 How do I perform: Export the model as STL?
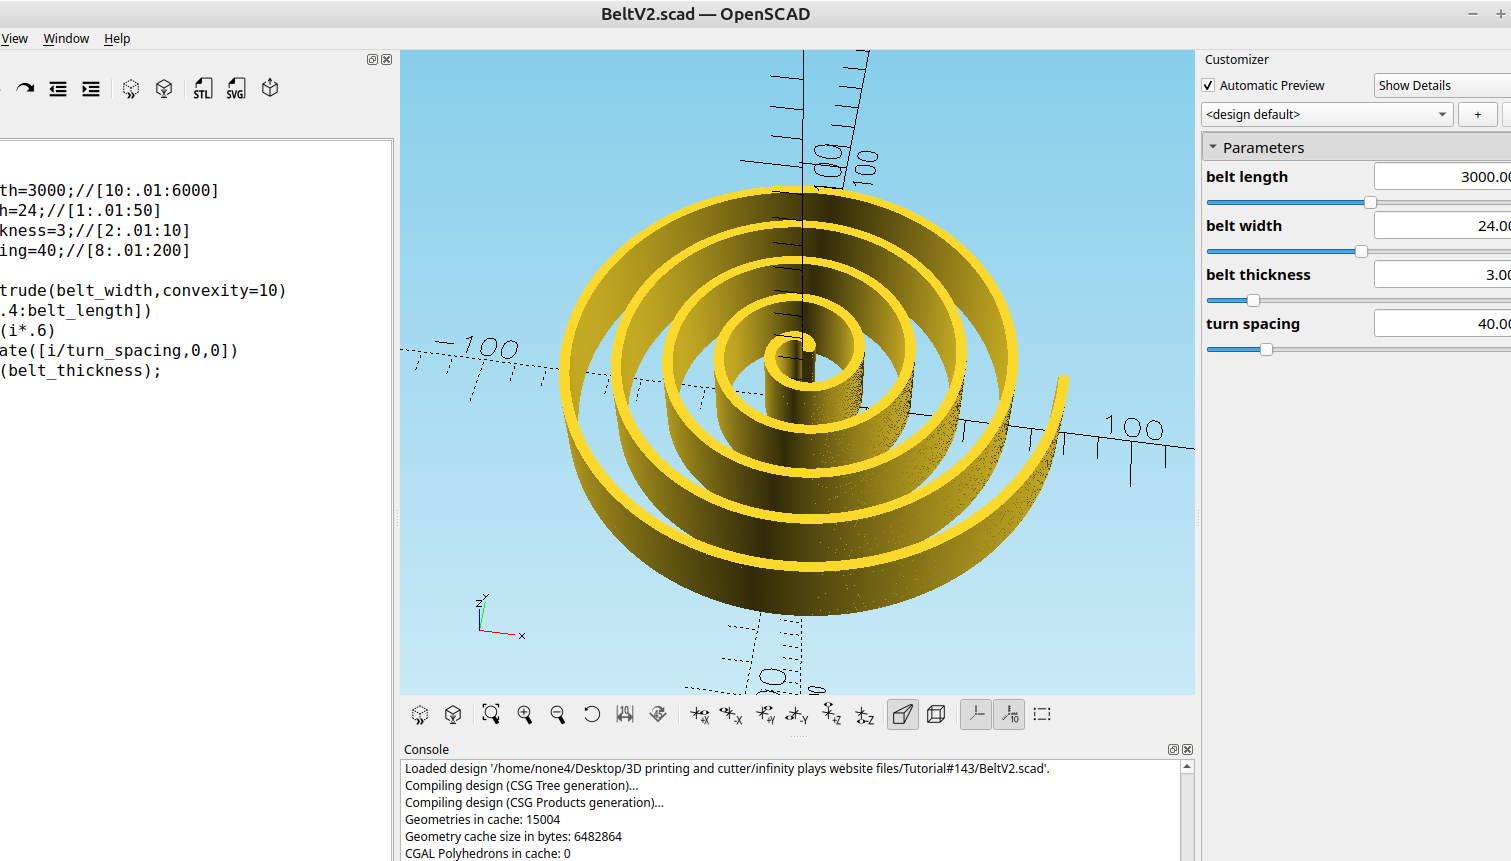(202, 88)
